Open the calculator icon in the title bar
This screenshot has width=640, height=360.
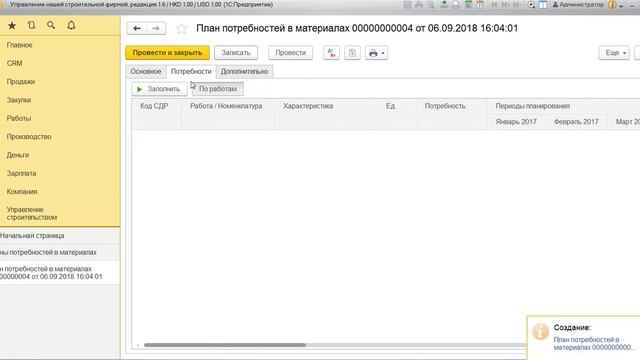point(468,5)
